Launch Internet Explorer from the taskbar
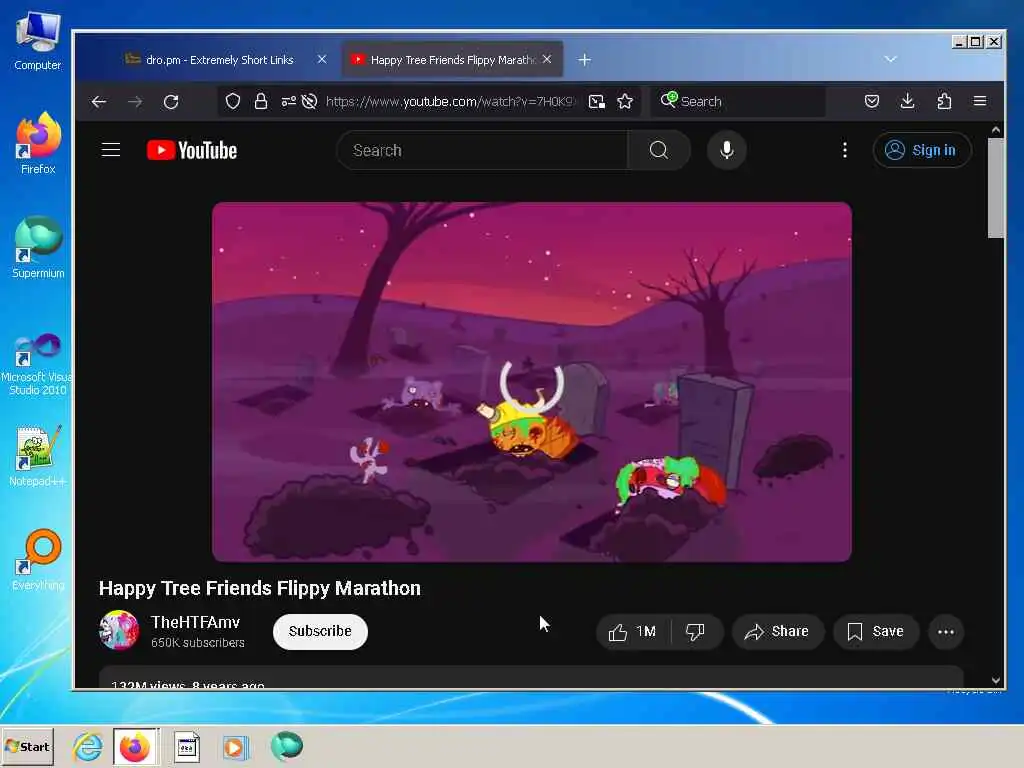 tap(88, 746)
